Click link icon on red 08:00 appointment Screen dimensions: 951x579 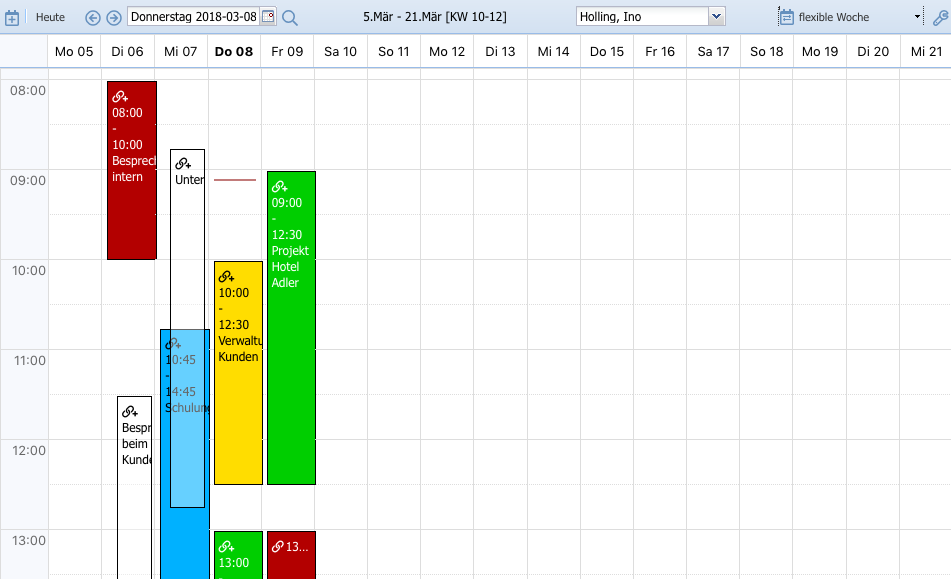point(120,97)
